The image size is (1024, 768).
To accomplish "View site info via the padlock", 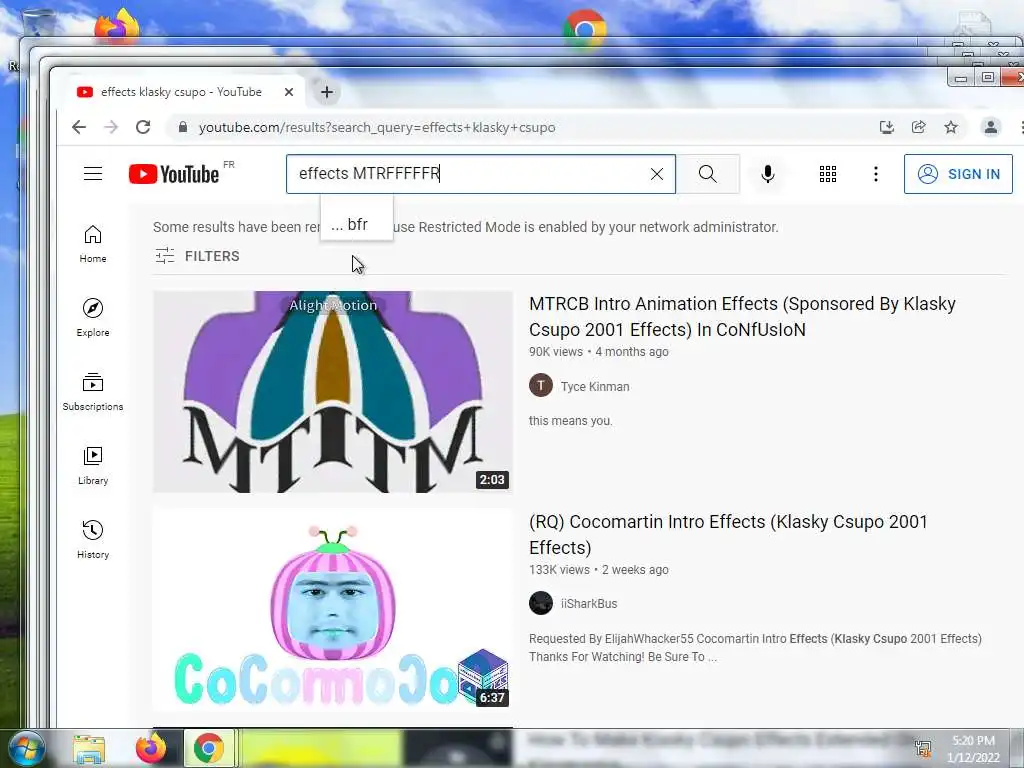I will click(184, 127).
